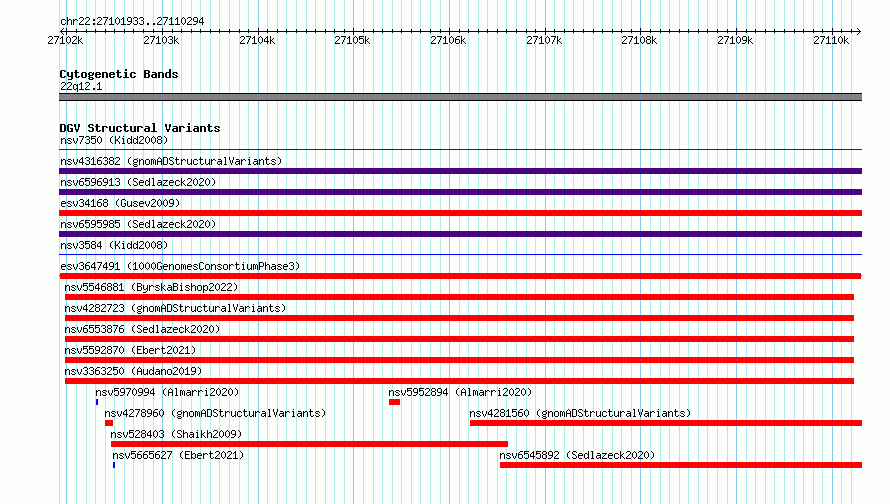Click nsv4278960 gnomAD variant label
890x504 pixels.
point(215,413)
